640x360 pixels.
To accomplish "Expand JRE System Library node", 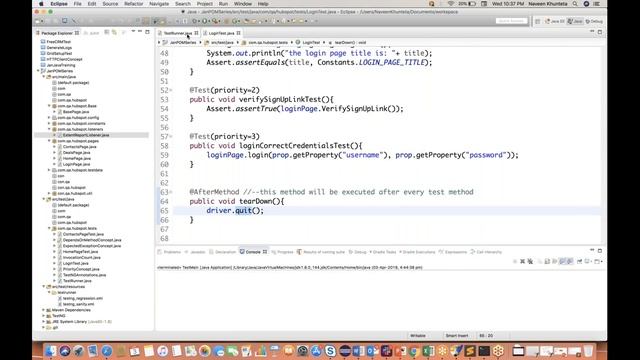I will tap(44, 322).
